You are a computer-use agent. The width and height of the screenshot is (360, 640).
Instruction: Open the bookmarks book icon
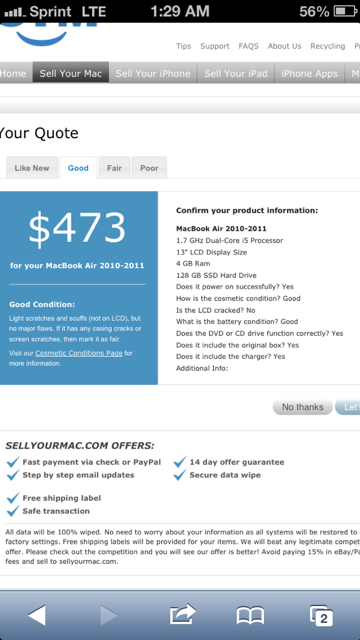250,616
